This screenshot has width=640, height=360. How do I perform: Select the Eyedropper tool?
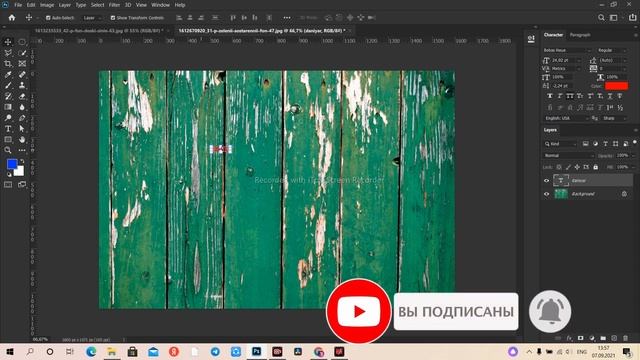tap(8, 74)
